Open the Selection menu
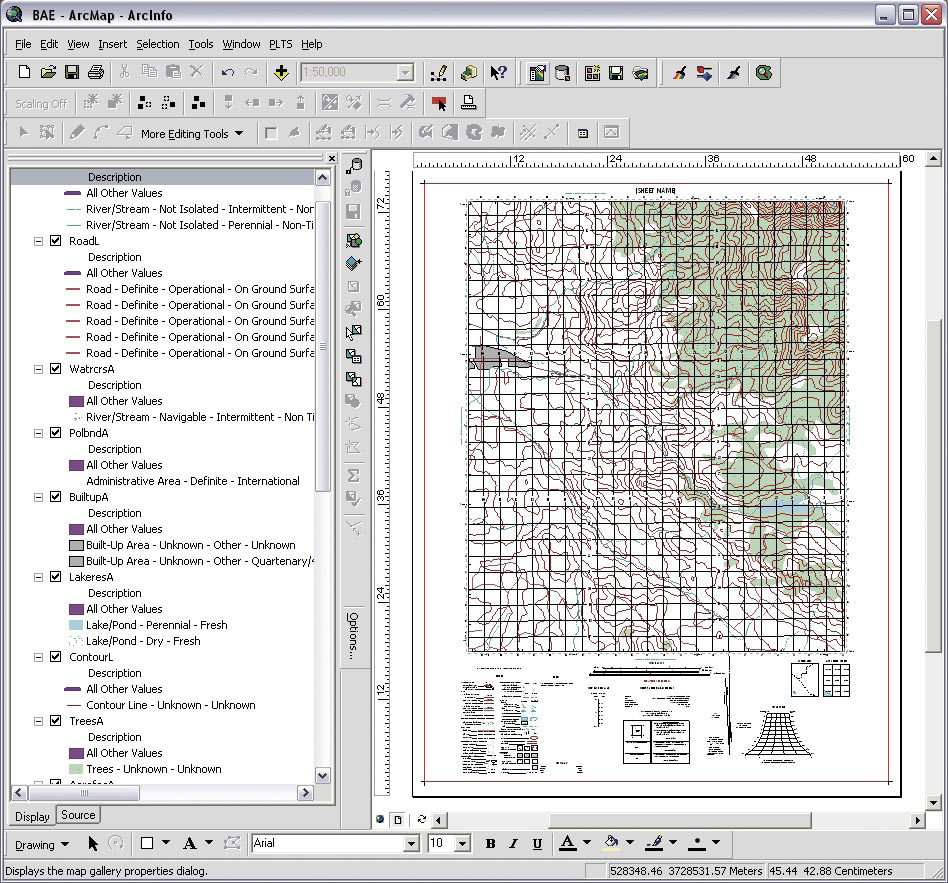Image resolution: width=948 pixels, height=883 pixels. (157, 44)
